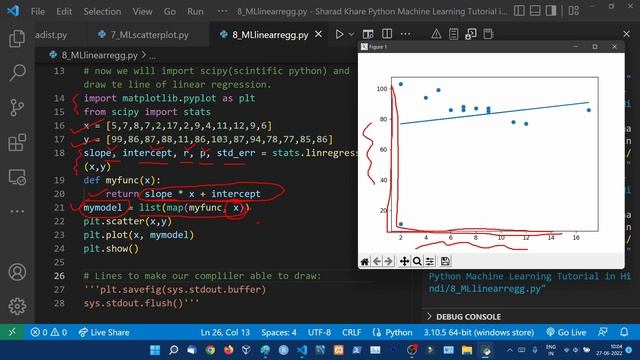Open File Explorer from the taskbar
This screenshot has height=360, width=640.
click(x=467, y=350)
